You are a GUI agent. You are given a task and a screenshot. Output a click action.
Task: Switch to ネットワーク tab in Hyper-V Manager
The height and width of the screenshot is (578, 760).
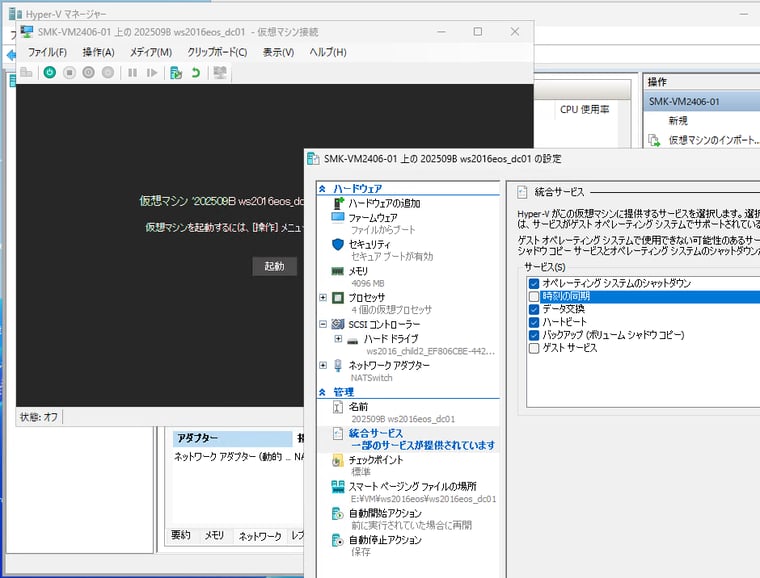pyautogui.click(x=260, y=536)
